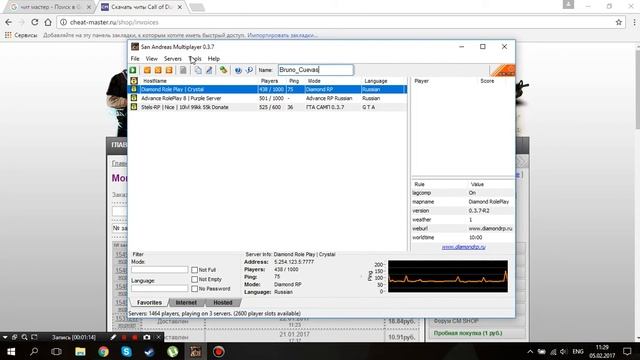Click volume speaker icon in system tray

coord(563,351)
